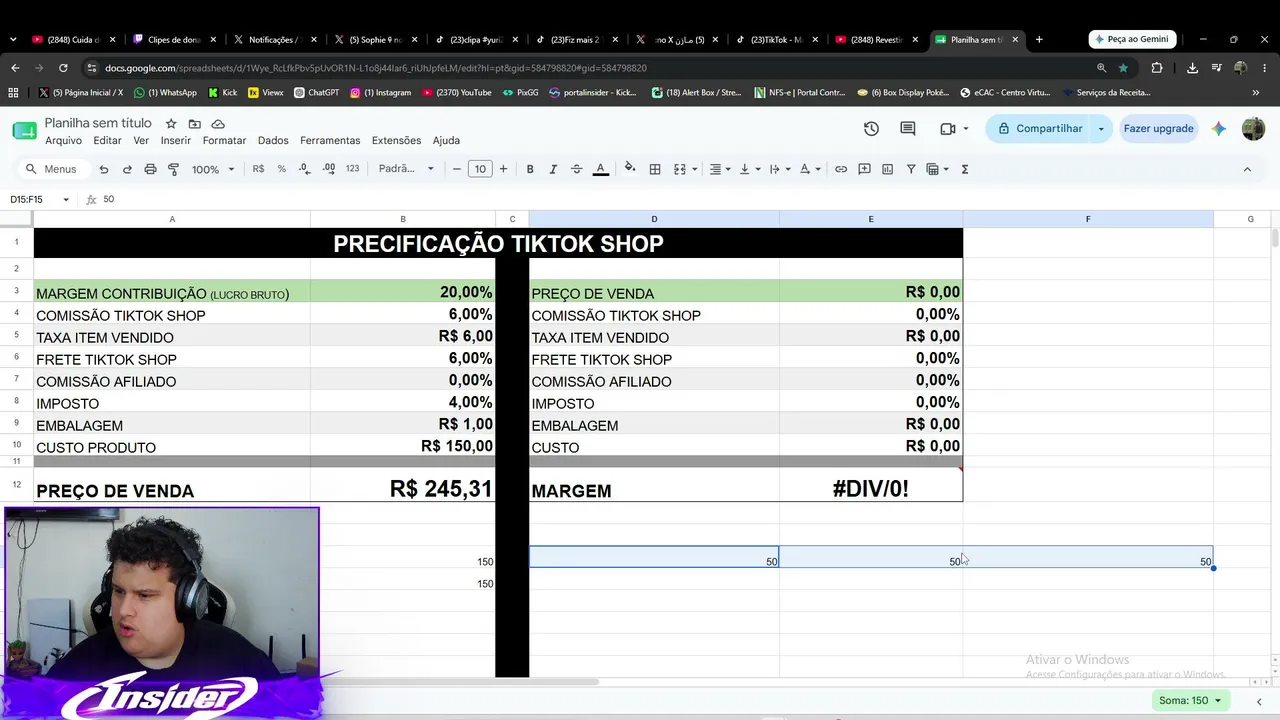Click the move to folder icon
The height and width of the screenshot is (720, 1280).
(194, 124)
